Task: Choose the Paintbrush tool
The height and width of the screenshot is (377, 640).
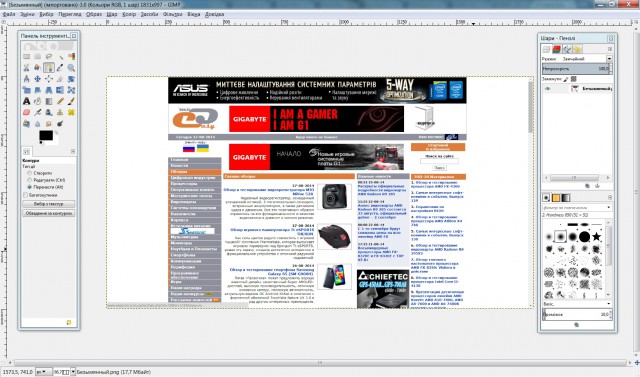Action: point(71,101)
